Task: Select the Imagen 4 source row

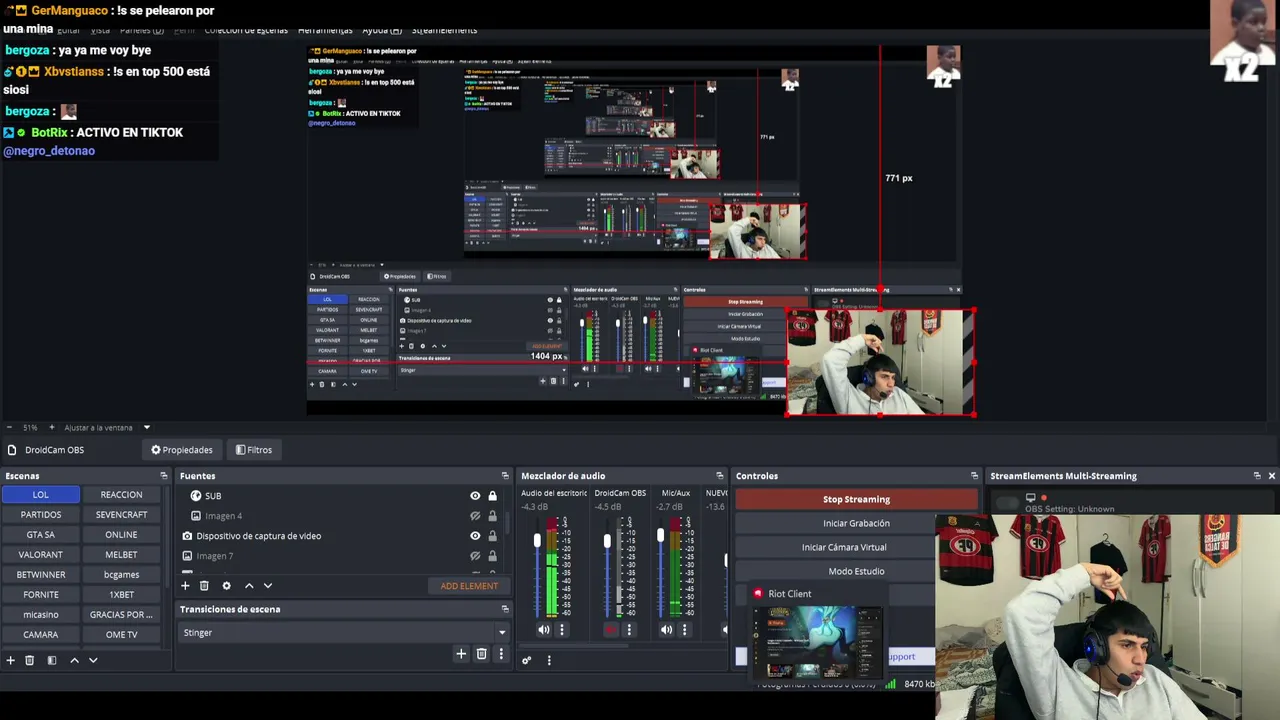Action: point(339,516)
